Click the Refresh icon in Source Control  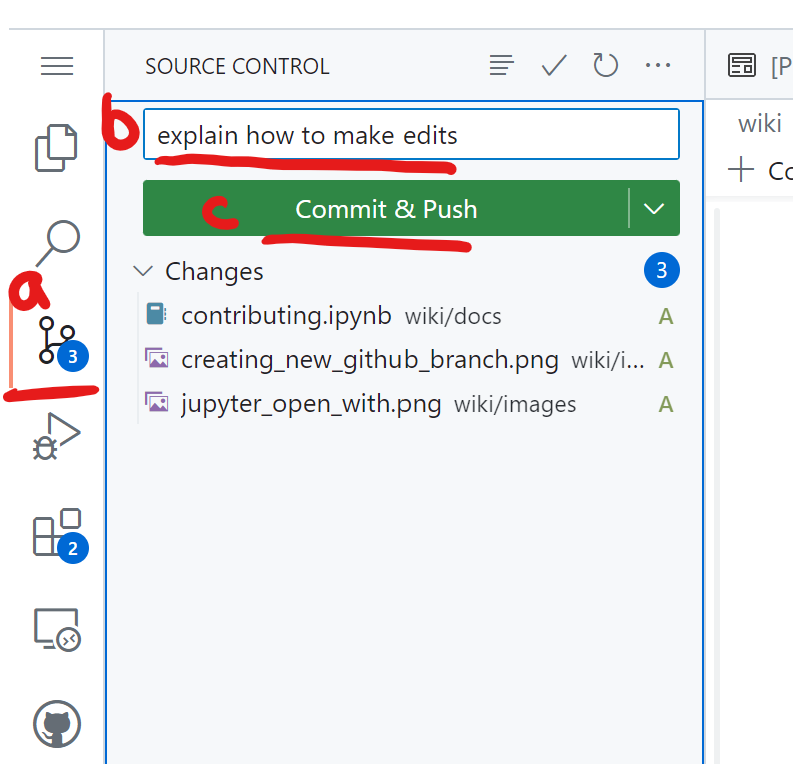click(x=605, y=65)
